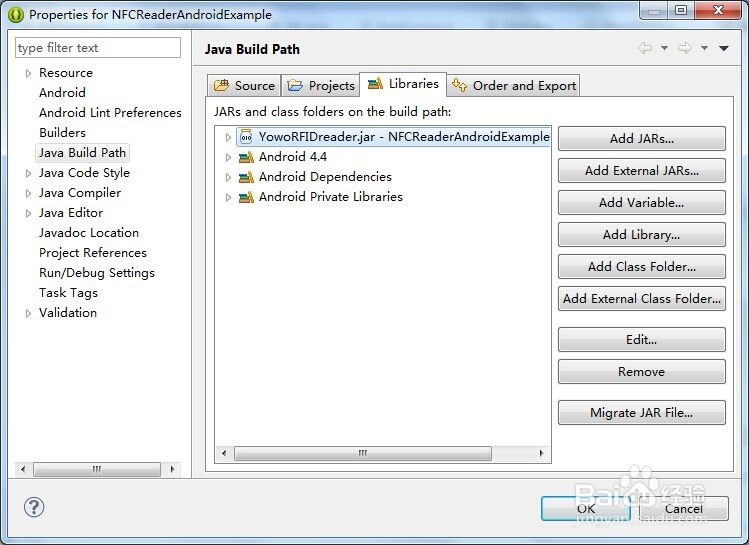This screenshot has height=545, width=749.
Task: Click left tree scroll left arrow
Action: 22,470
